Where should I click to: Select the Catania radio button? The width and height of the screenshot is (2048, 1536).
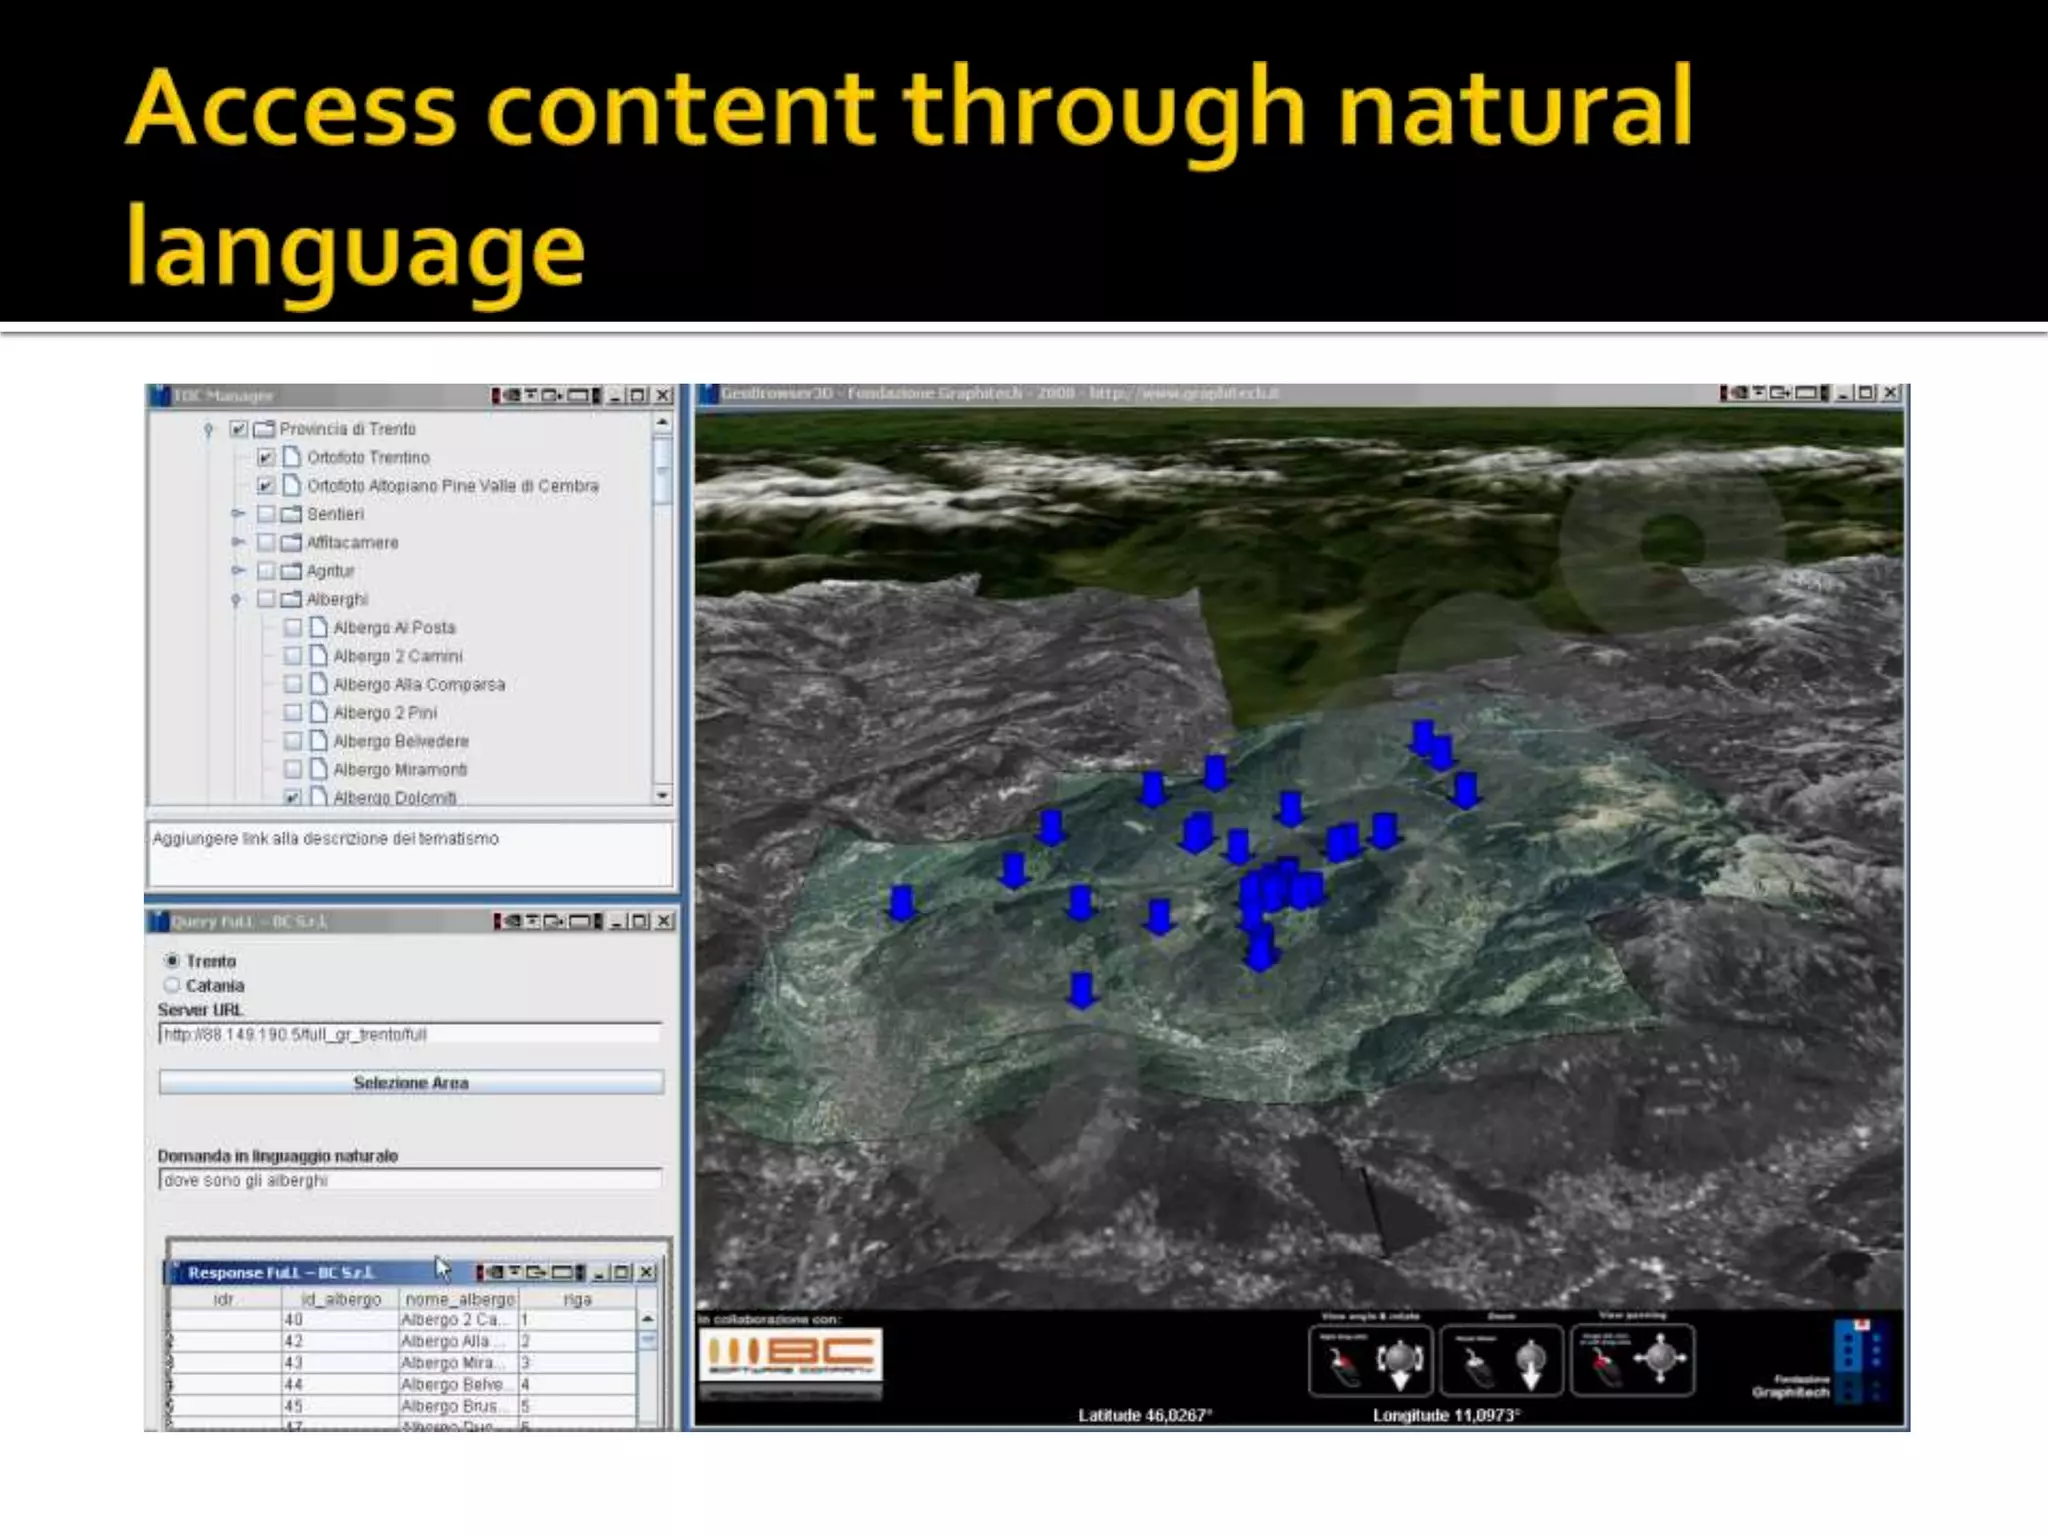pos(172,986)
